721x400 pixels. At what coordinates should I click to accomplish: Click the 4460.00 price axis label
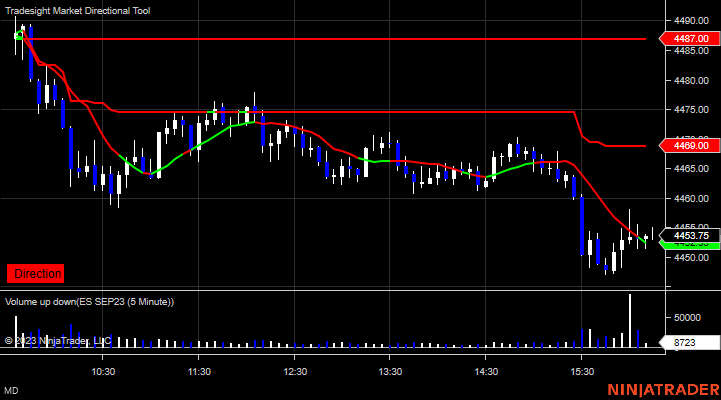coord(691,199)
